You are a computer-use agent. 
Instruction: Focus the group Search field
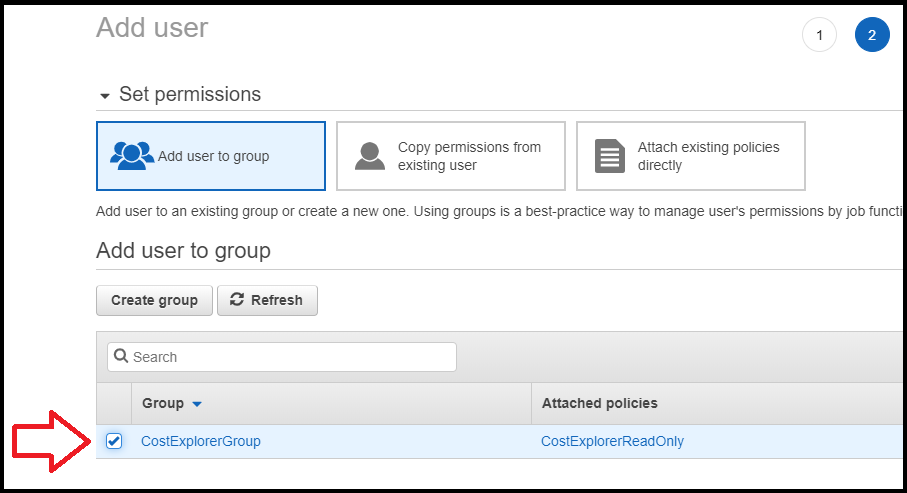(290, 357)
